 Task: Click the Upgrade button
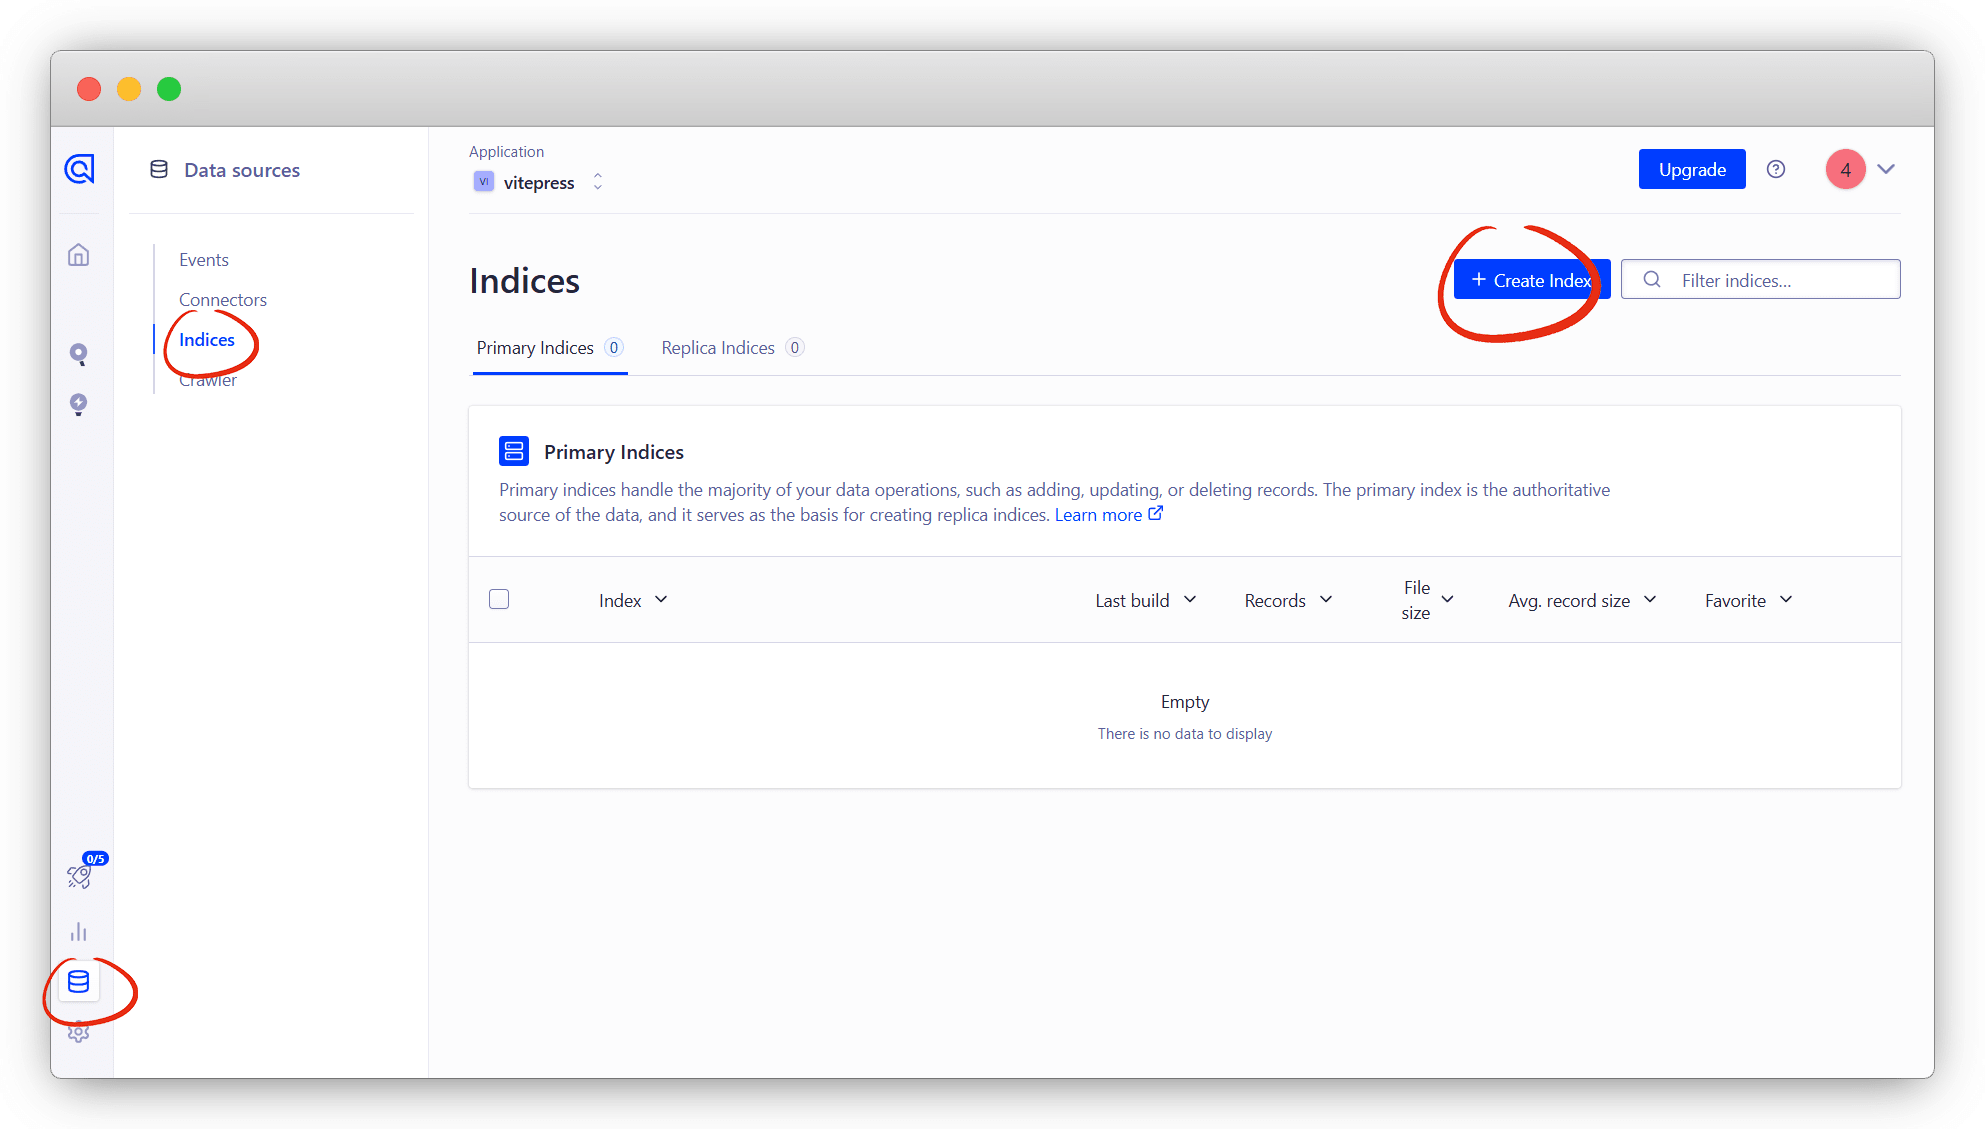click(x=1692, y=169)
